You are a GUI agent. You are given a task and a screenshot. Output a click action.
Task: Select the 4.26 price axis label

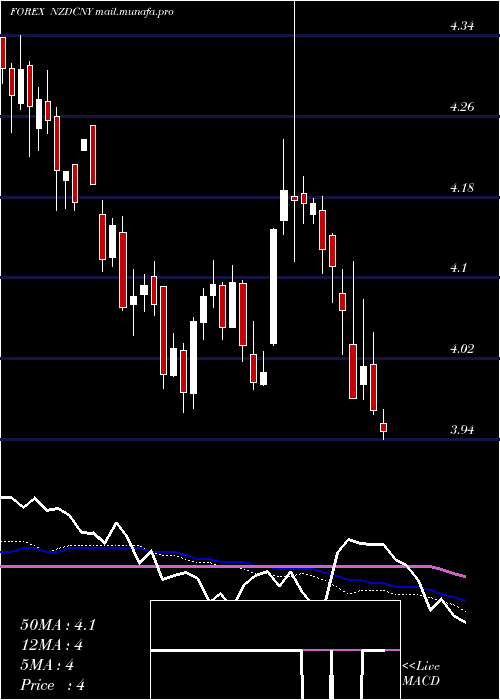pyautogui.click(x=462, y=107)
